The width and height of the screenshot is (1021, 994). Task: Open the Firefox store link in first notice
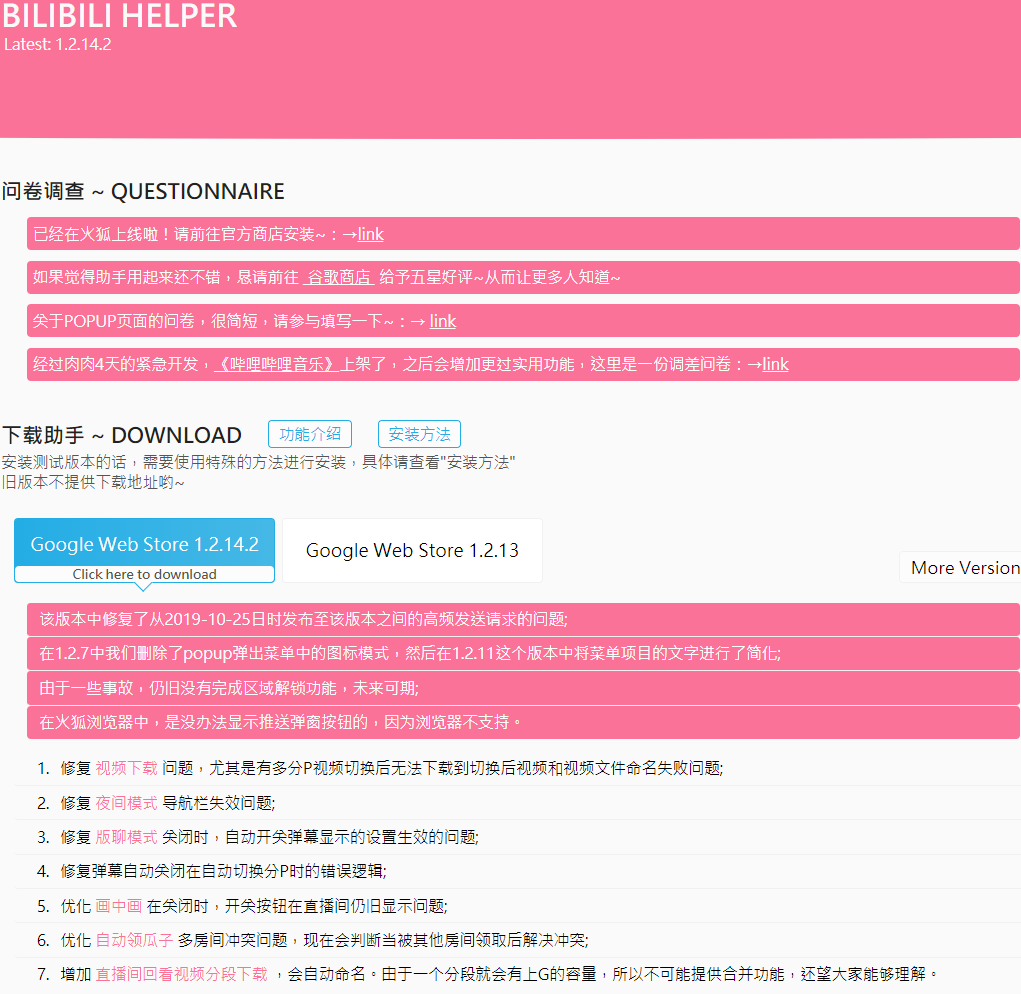click(371, 234)
